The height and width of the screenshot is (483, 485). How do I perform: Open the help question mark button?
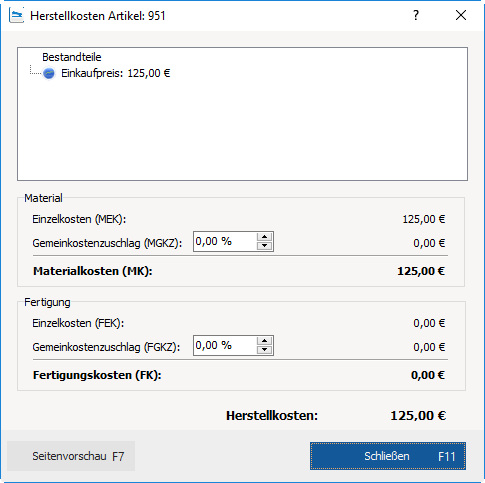click(x=416, y=15)
